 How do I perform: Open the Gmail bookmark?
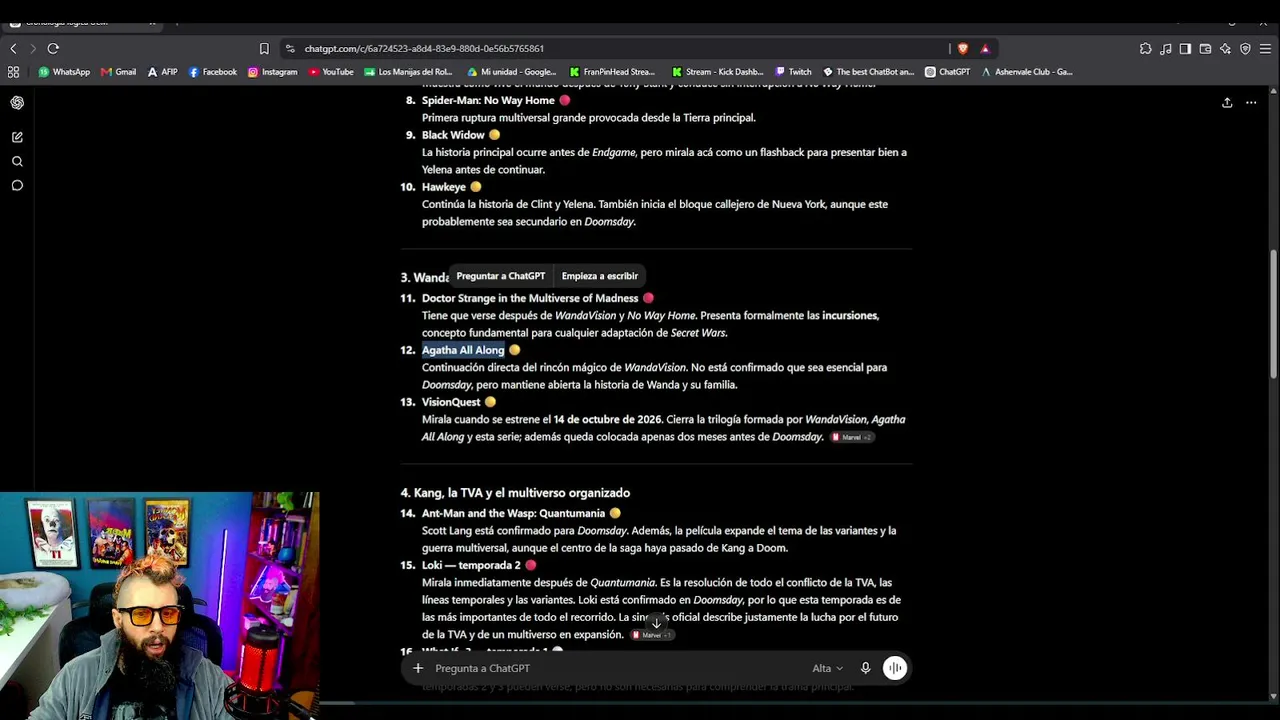[119, 72]
